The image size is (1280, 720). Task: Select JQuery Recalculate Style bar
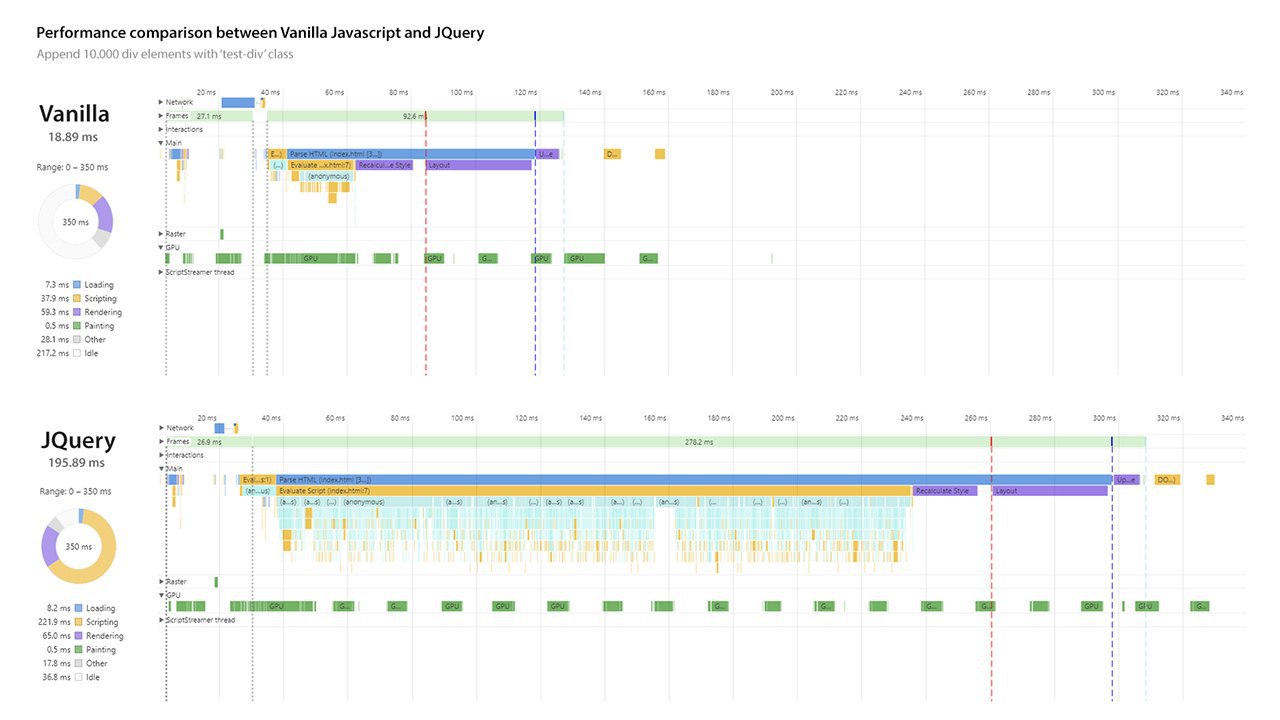coord(945,491)
